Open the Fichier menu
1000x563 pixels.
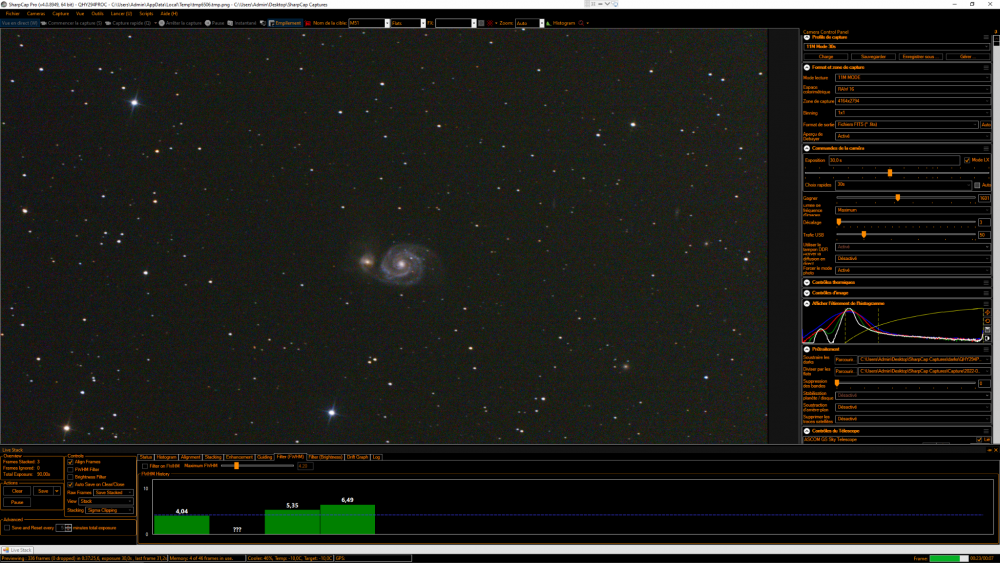tap(12, 13)
